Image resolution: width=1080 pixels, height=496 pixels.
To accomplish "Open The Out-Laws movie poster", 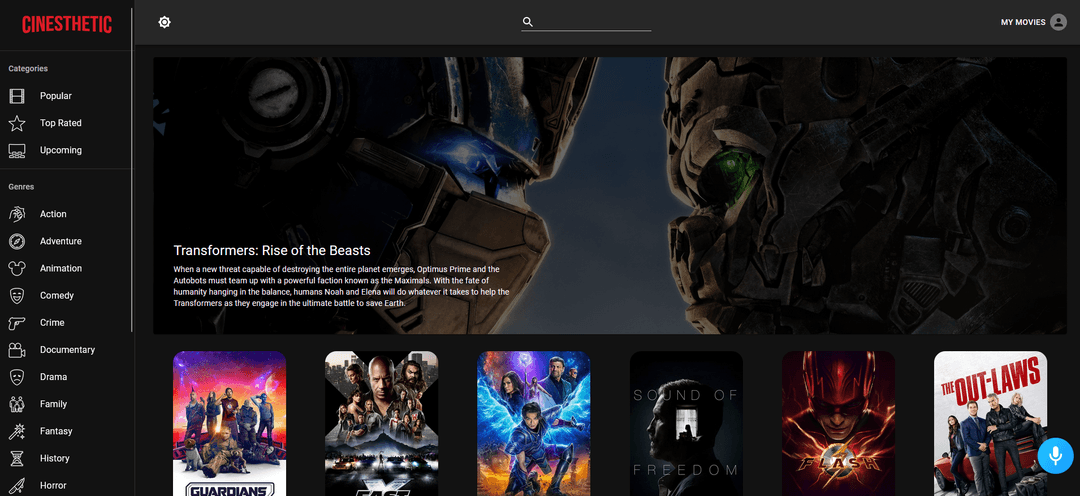I will click(x=990, y=423).
